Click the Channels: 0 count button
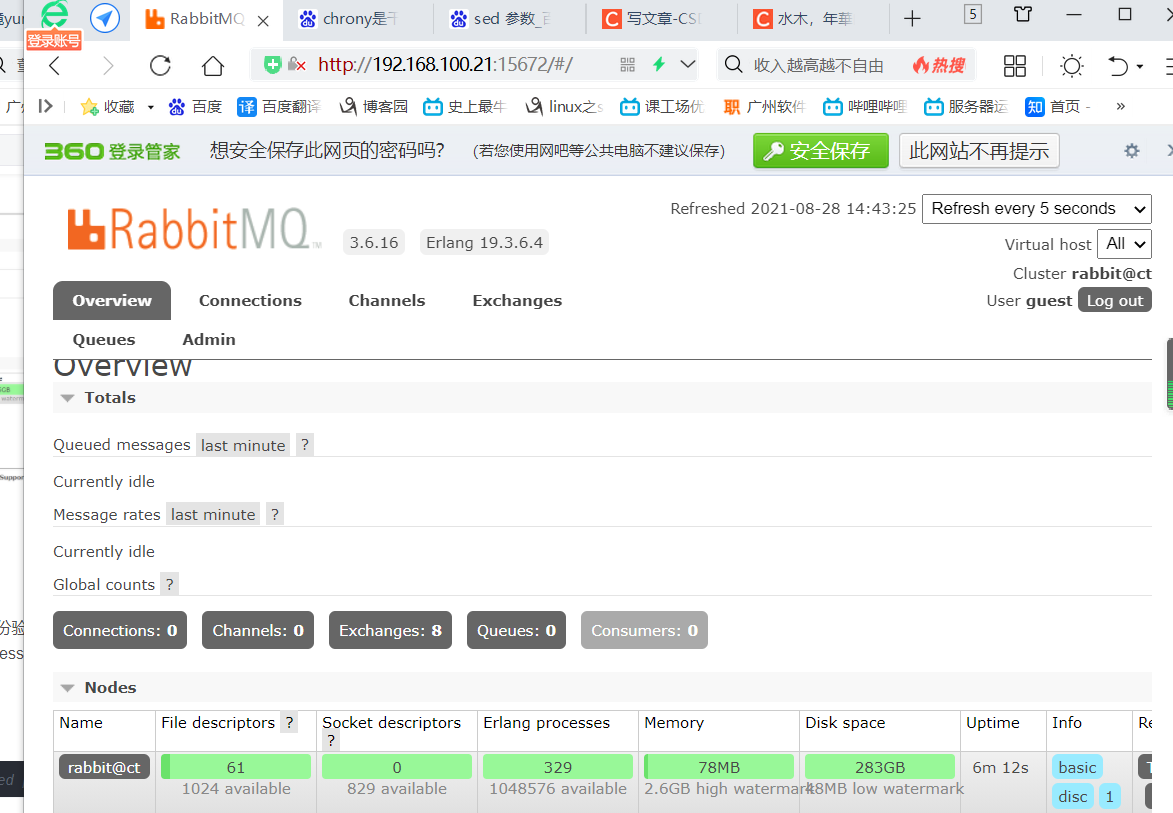Image resolution: width=1173 pixels, height=813 pixels. [258, 631]
